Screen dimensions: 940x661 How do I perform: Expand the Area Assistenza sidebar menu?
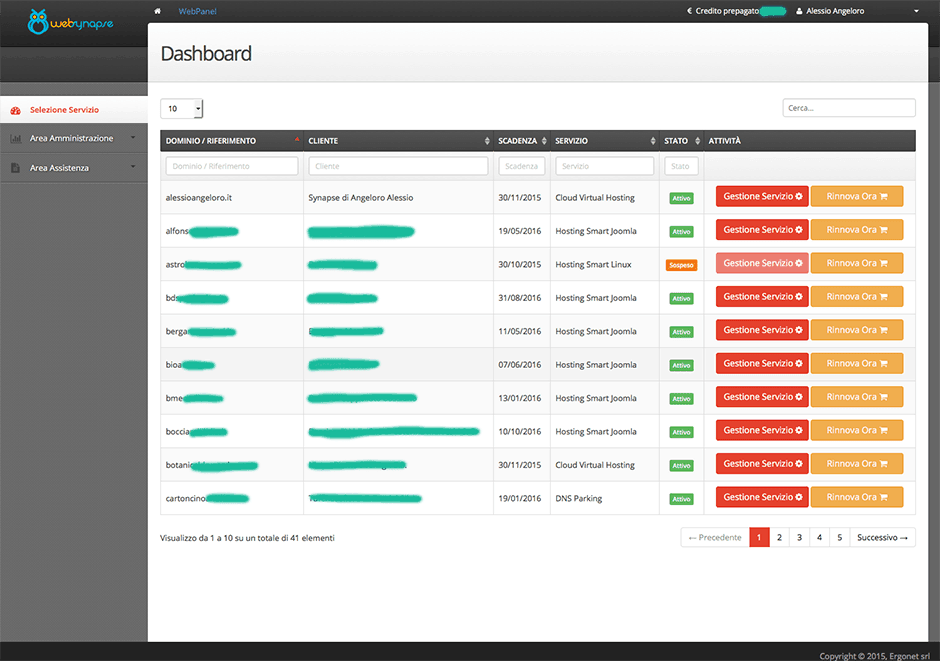(72, 168)
